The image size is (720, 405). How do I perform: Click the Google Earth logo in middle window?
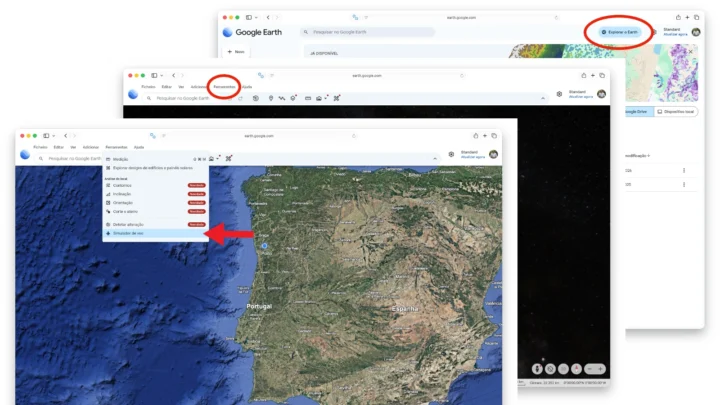pyautogui.click(x=133, y=94)
